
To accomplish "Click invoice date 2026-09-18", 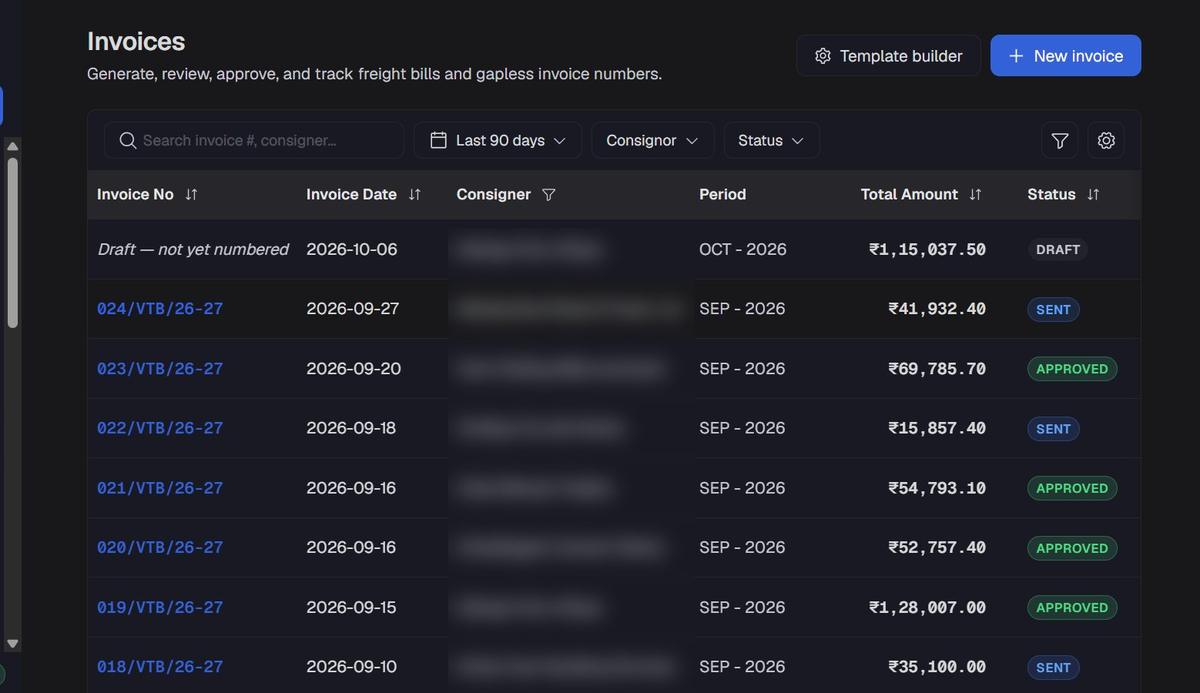I will click(x=351, y=428).
